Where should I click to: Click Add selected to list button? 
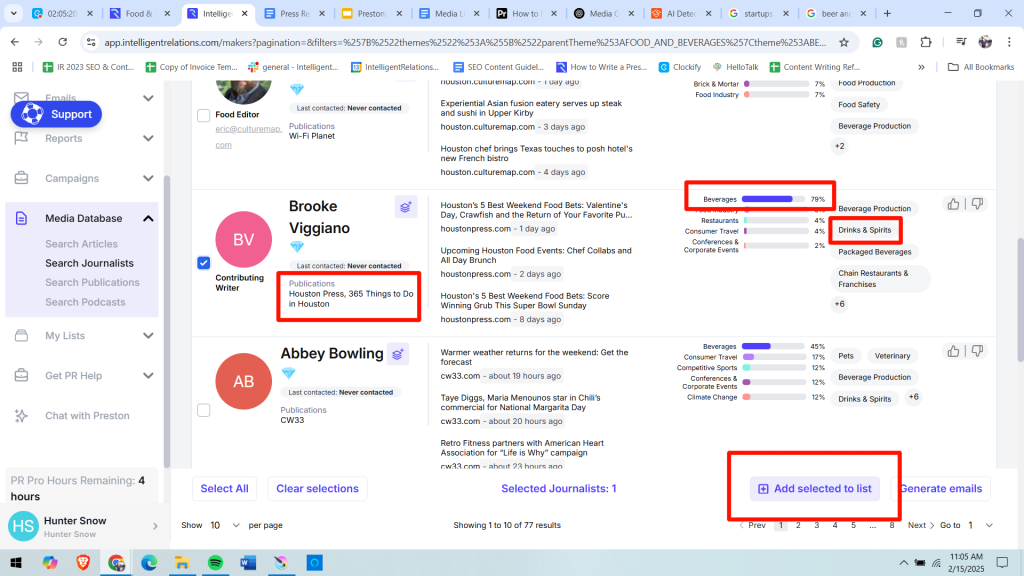814,488
